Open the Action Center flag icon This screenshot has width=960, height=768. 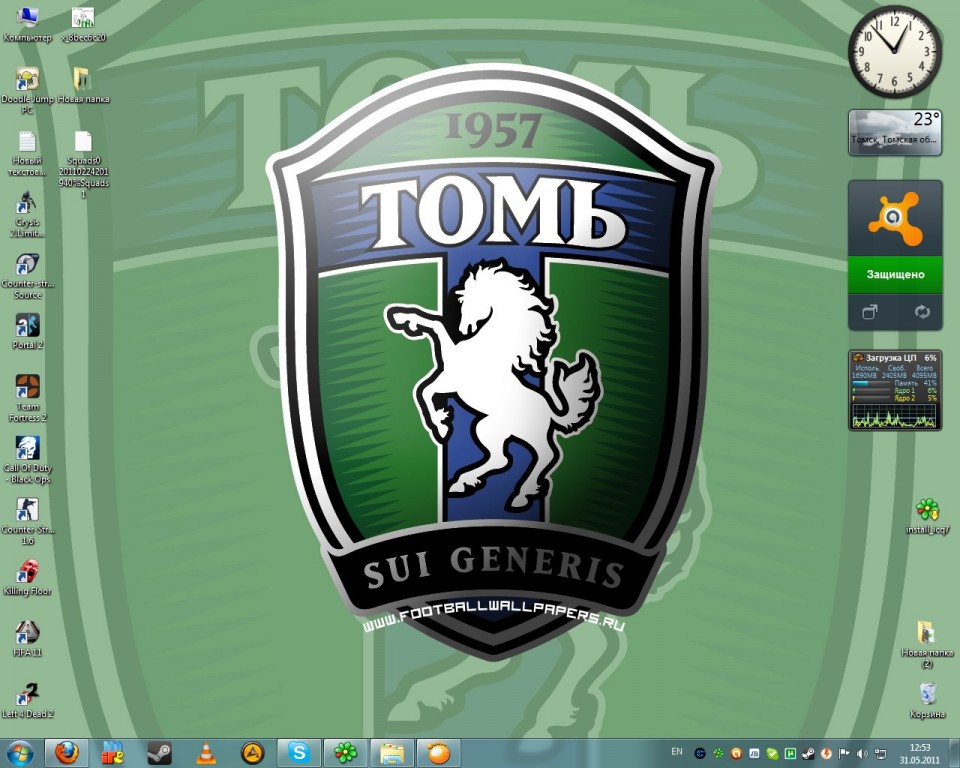click(x=844, y=753)
